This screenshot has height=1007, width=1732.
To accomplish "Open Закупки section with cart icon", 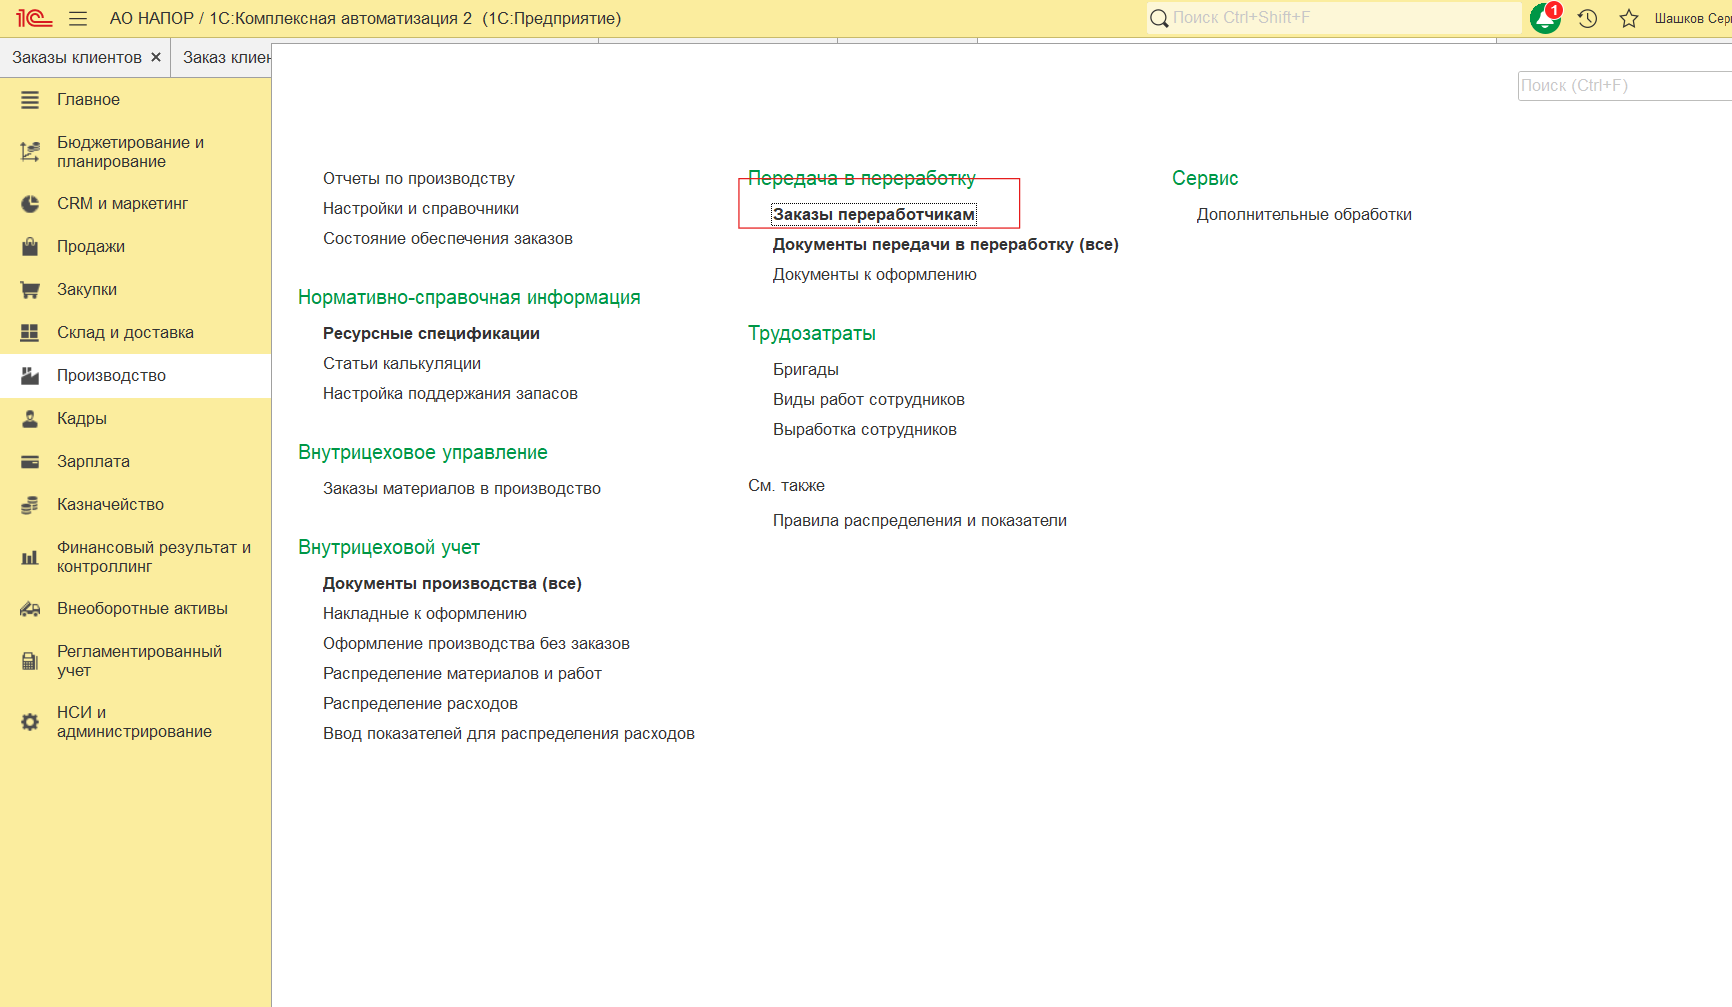I will click(x=87, y=289).
